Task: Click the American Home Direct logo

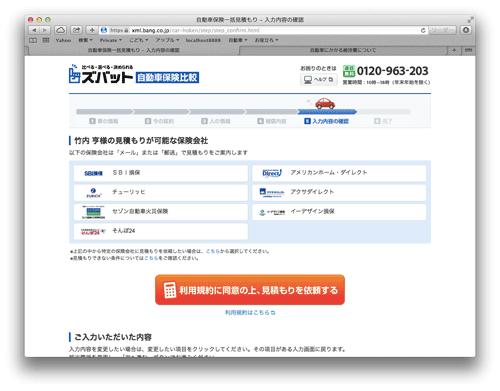Action: 272,173
